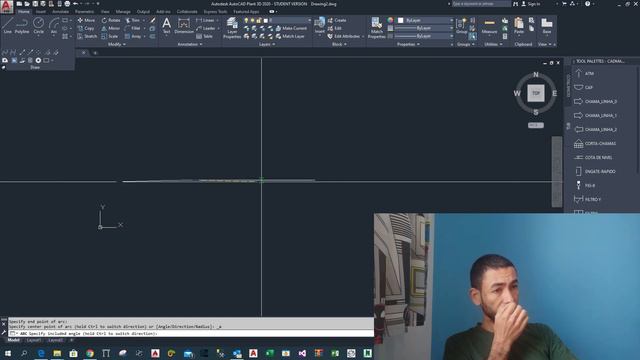The height and width of the screenshot is (360, 640).
Task: Click Make Current layer button
Action: tap(291, 28)
